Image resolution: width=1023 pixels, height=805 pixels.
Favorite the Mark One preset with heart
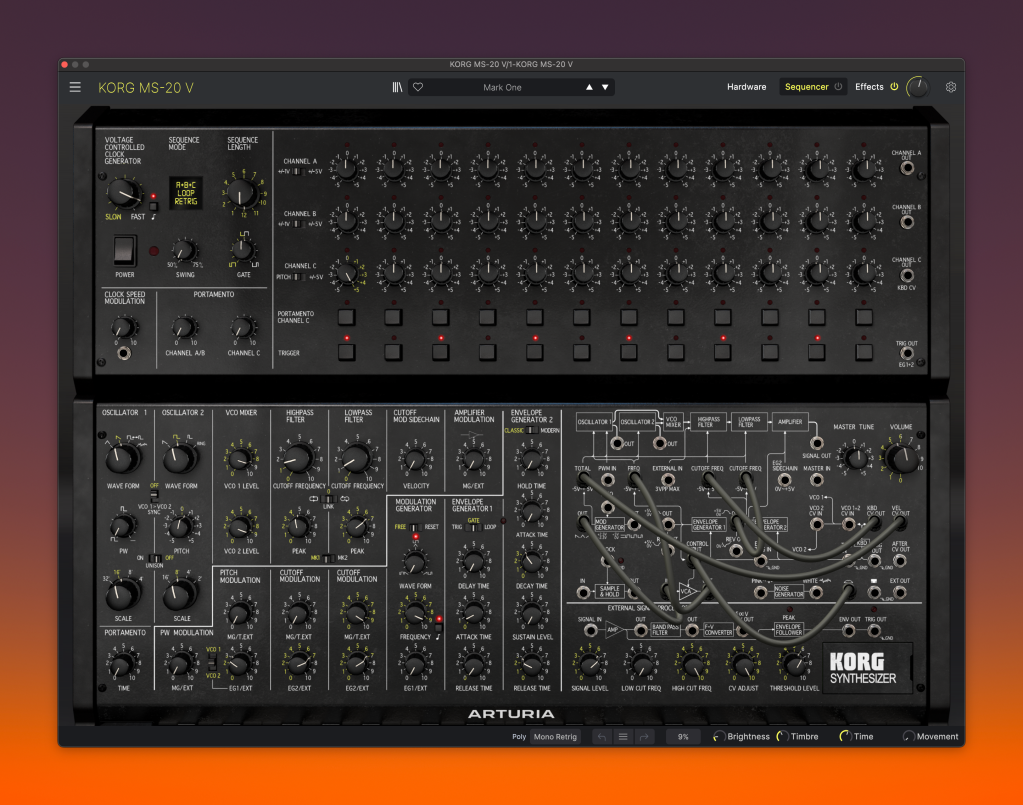click(x=418, y=87)
